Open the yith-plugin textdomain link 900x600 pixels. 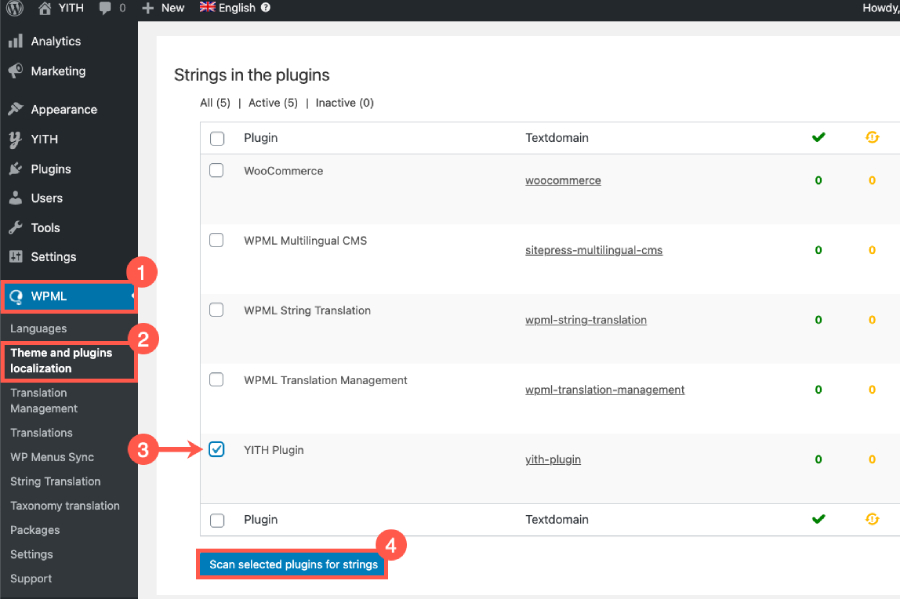pos(553,459)
